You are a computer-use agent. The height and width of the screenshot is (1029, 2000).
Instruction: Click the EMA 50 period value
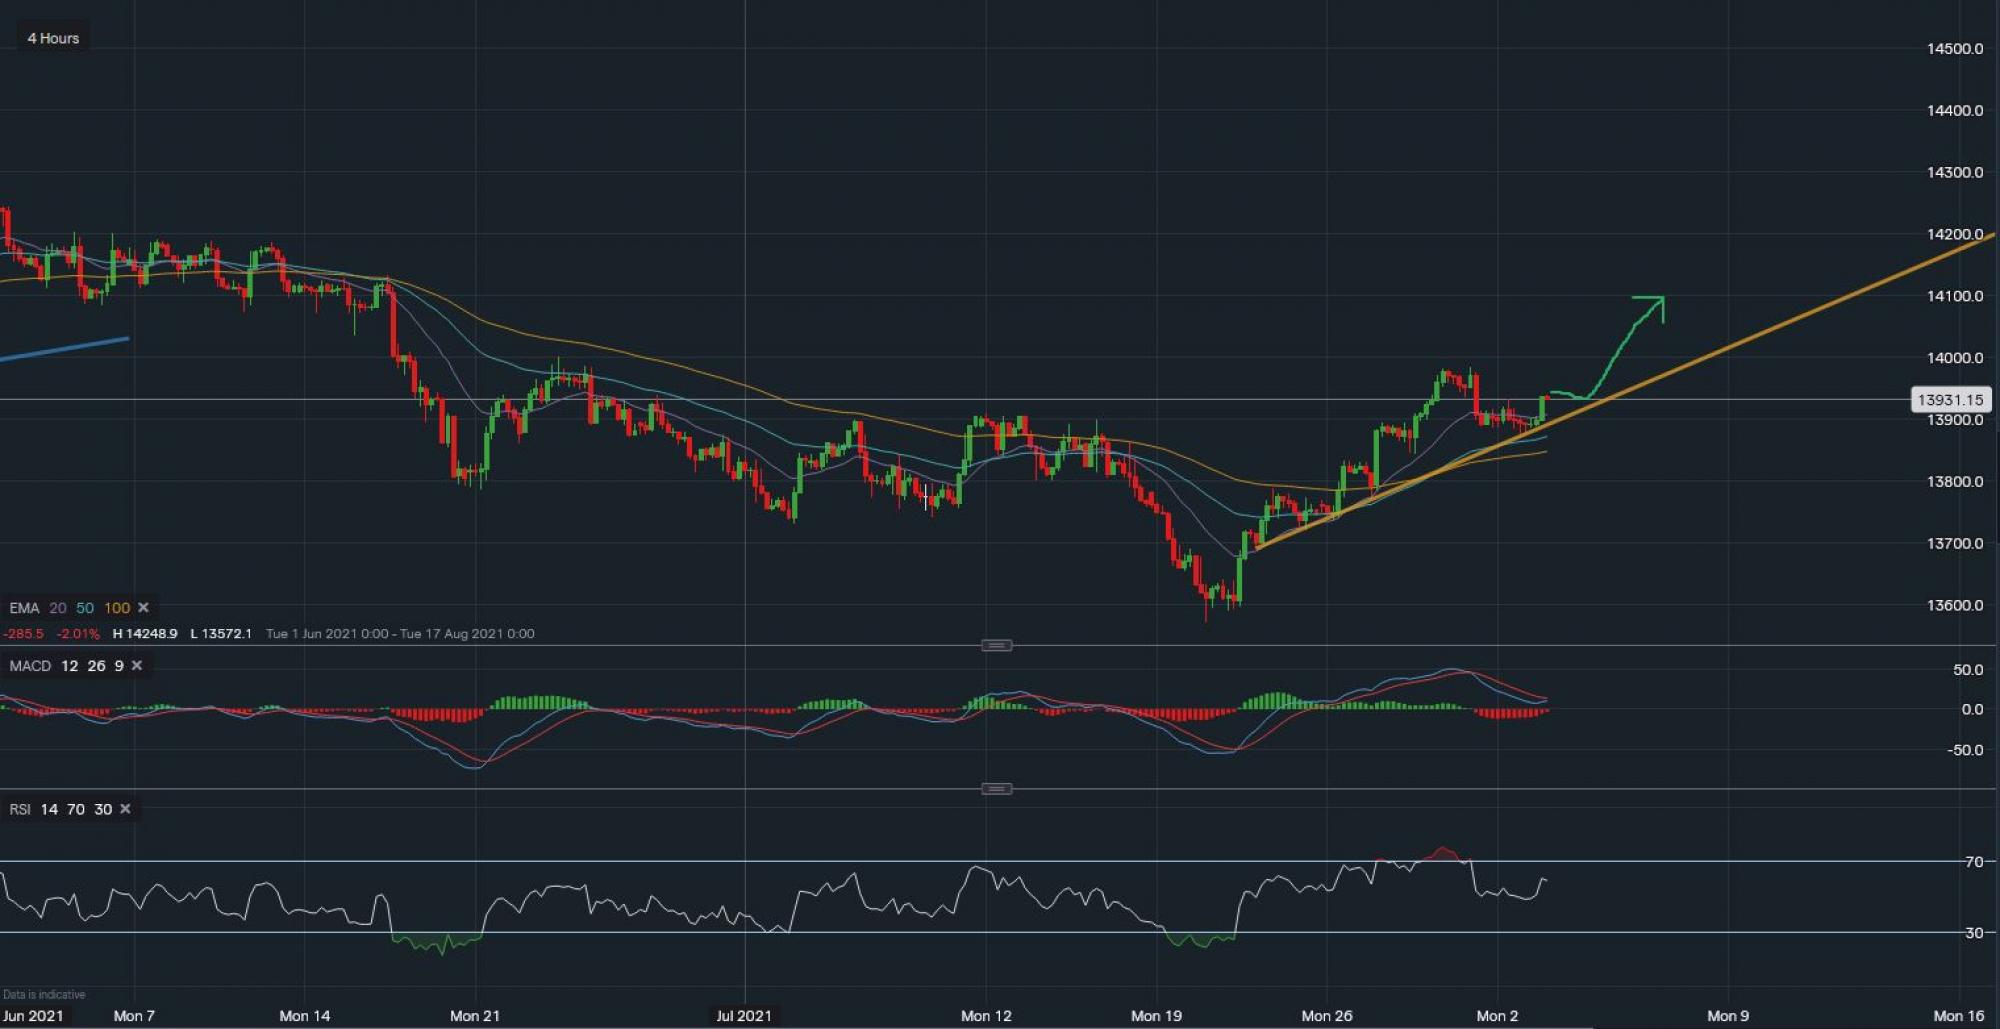[x=85, y=608]
